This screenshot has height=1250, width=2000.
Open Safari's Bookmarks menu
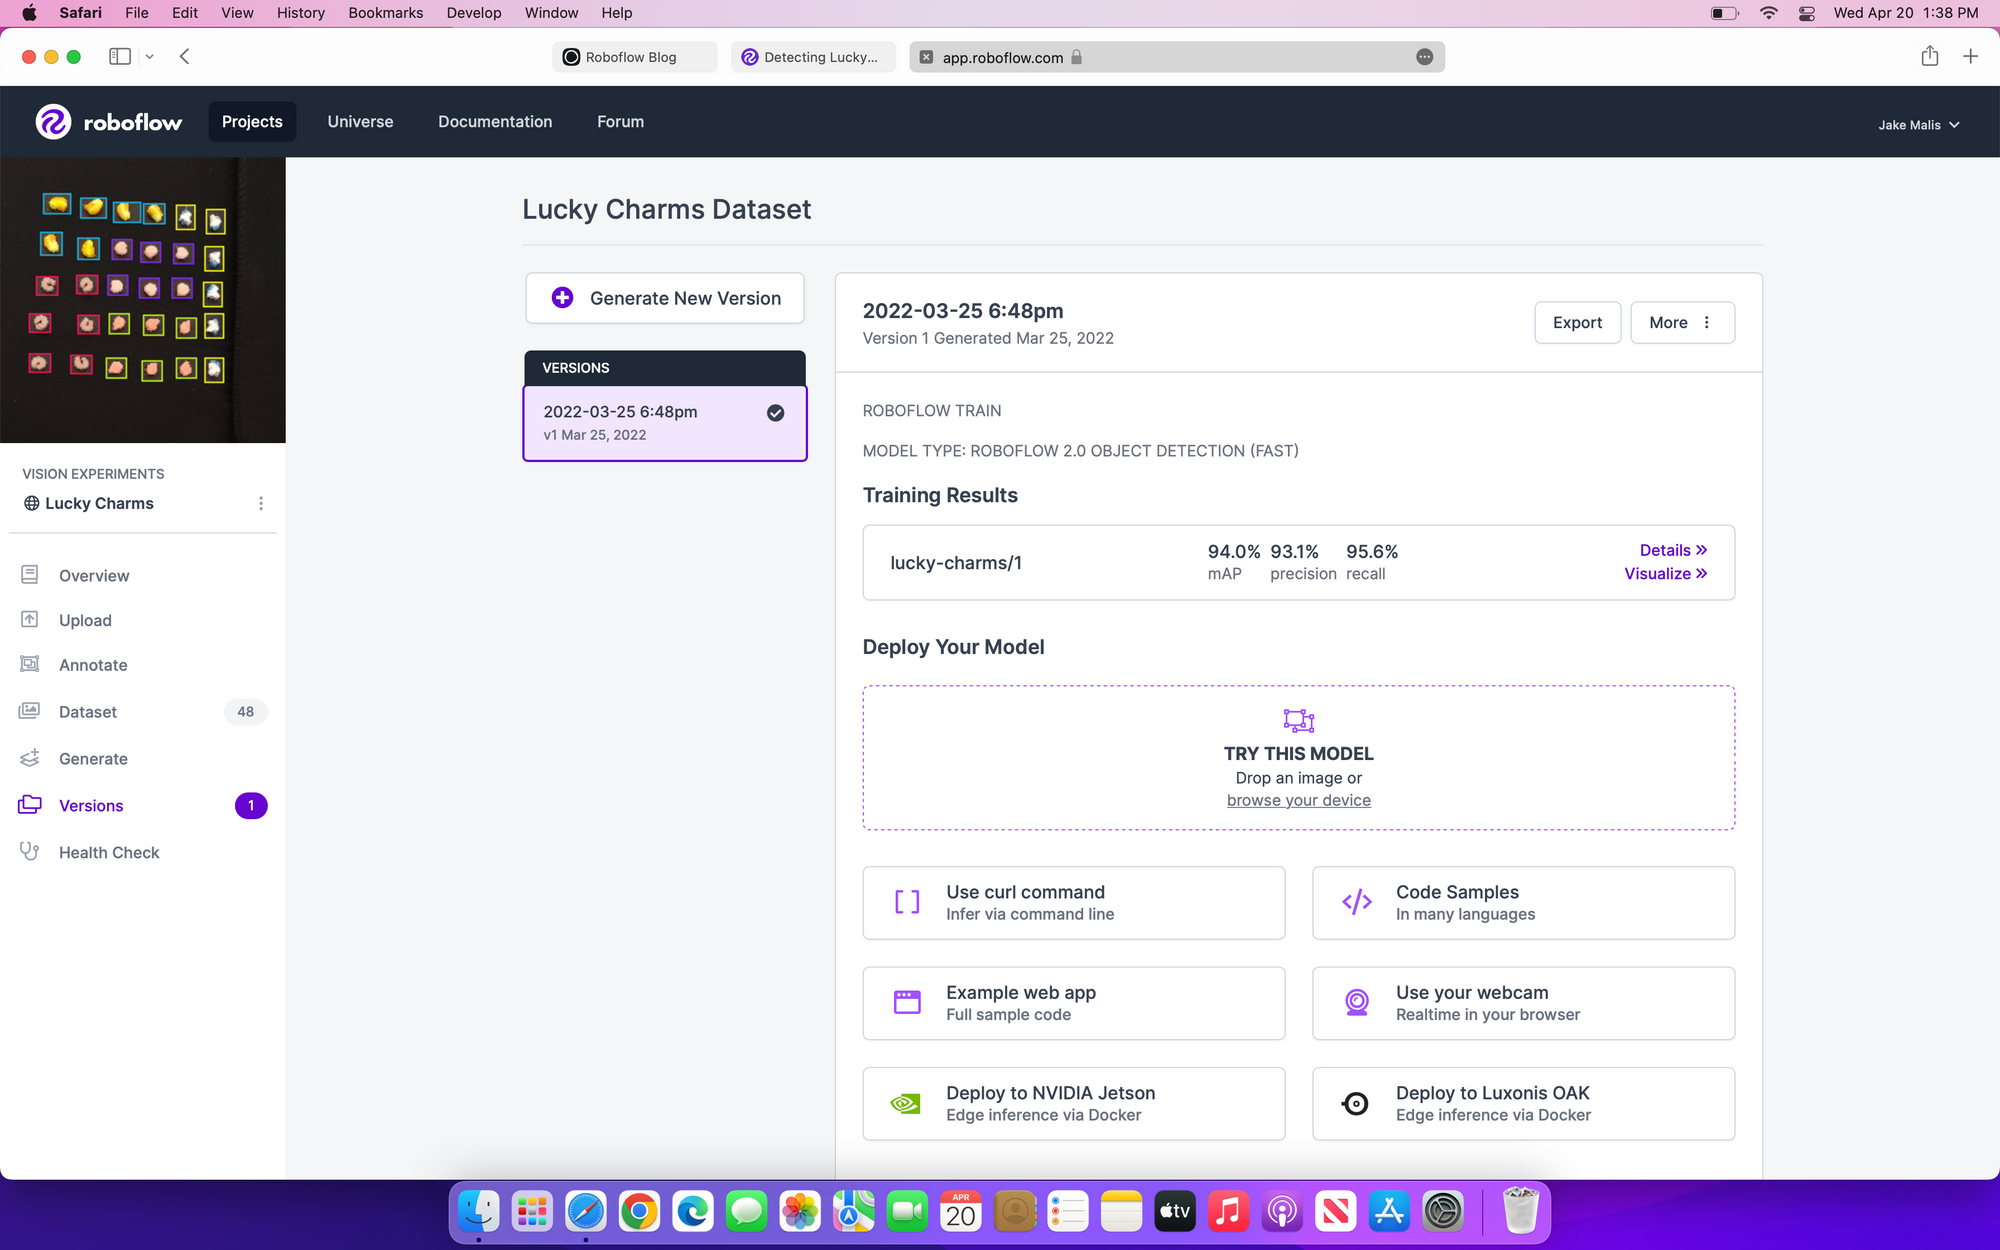(x=385, y=13)
